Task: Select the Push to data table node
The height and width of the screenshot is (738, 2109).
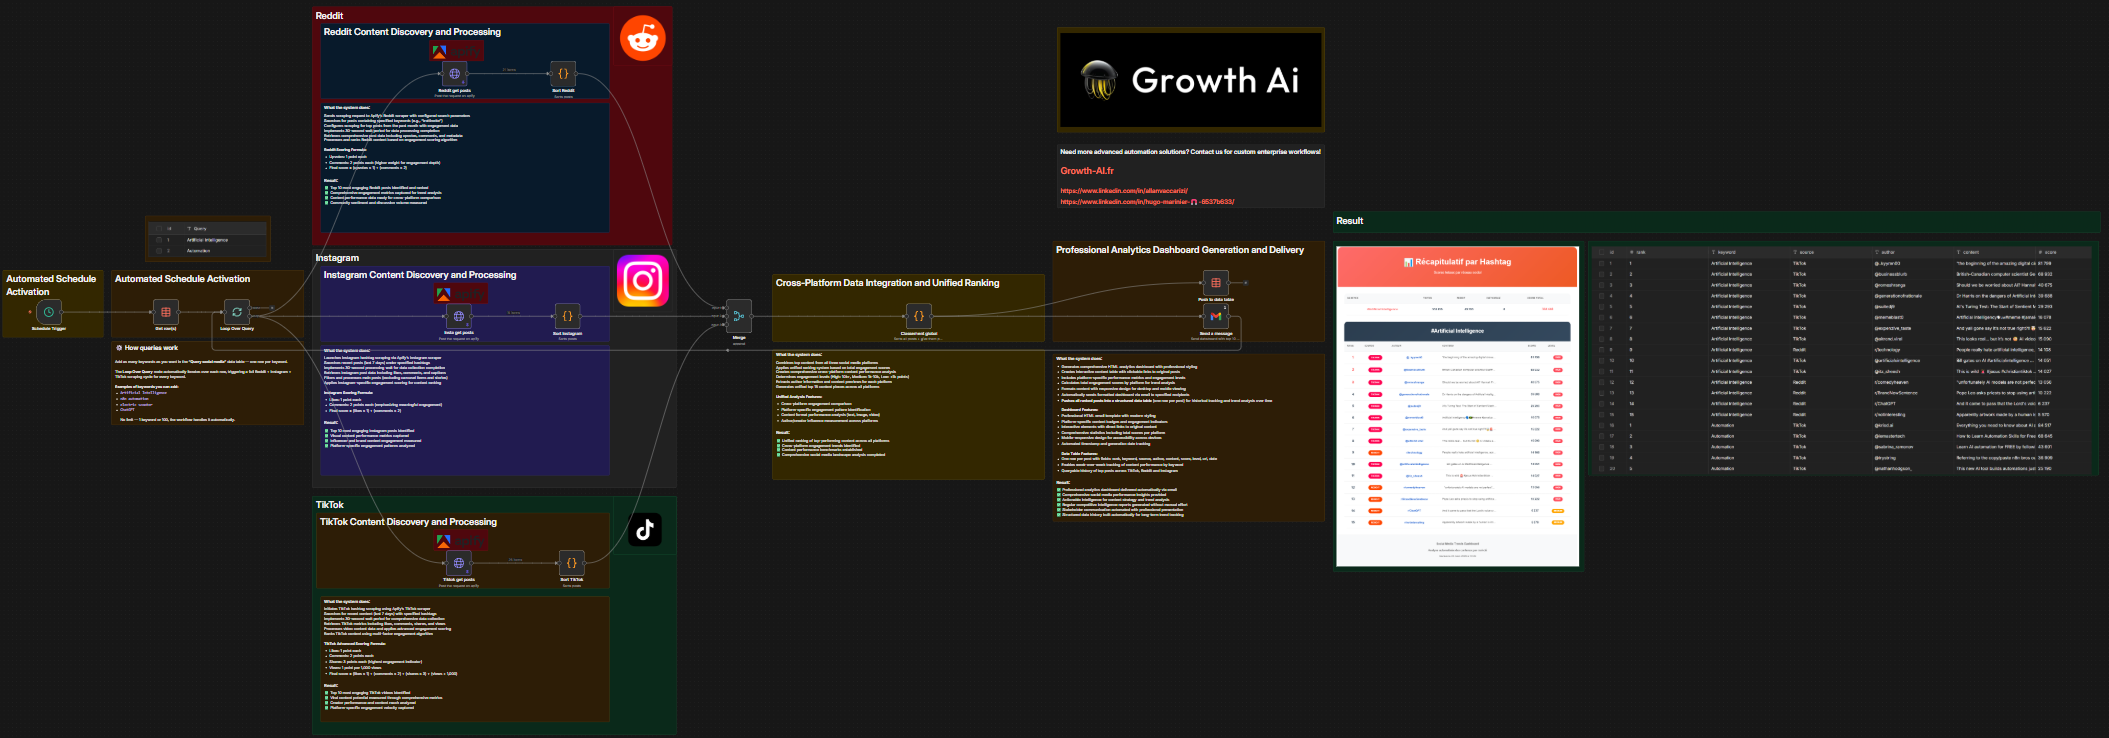Action: click(1216, 283)
